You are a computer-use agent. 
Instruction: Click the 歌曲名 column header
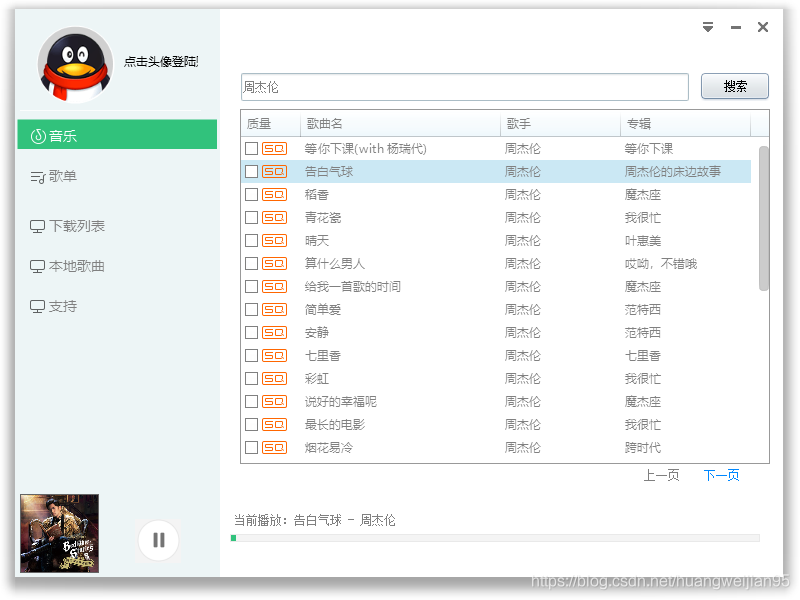click(x=401, y=123)
